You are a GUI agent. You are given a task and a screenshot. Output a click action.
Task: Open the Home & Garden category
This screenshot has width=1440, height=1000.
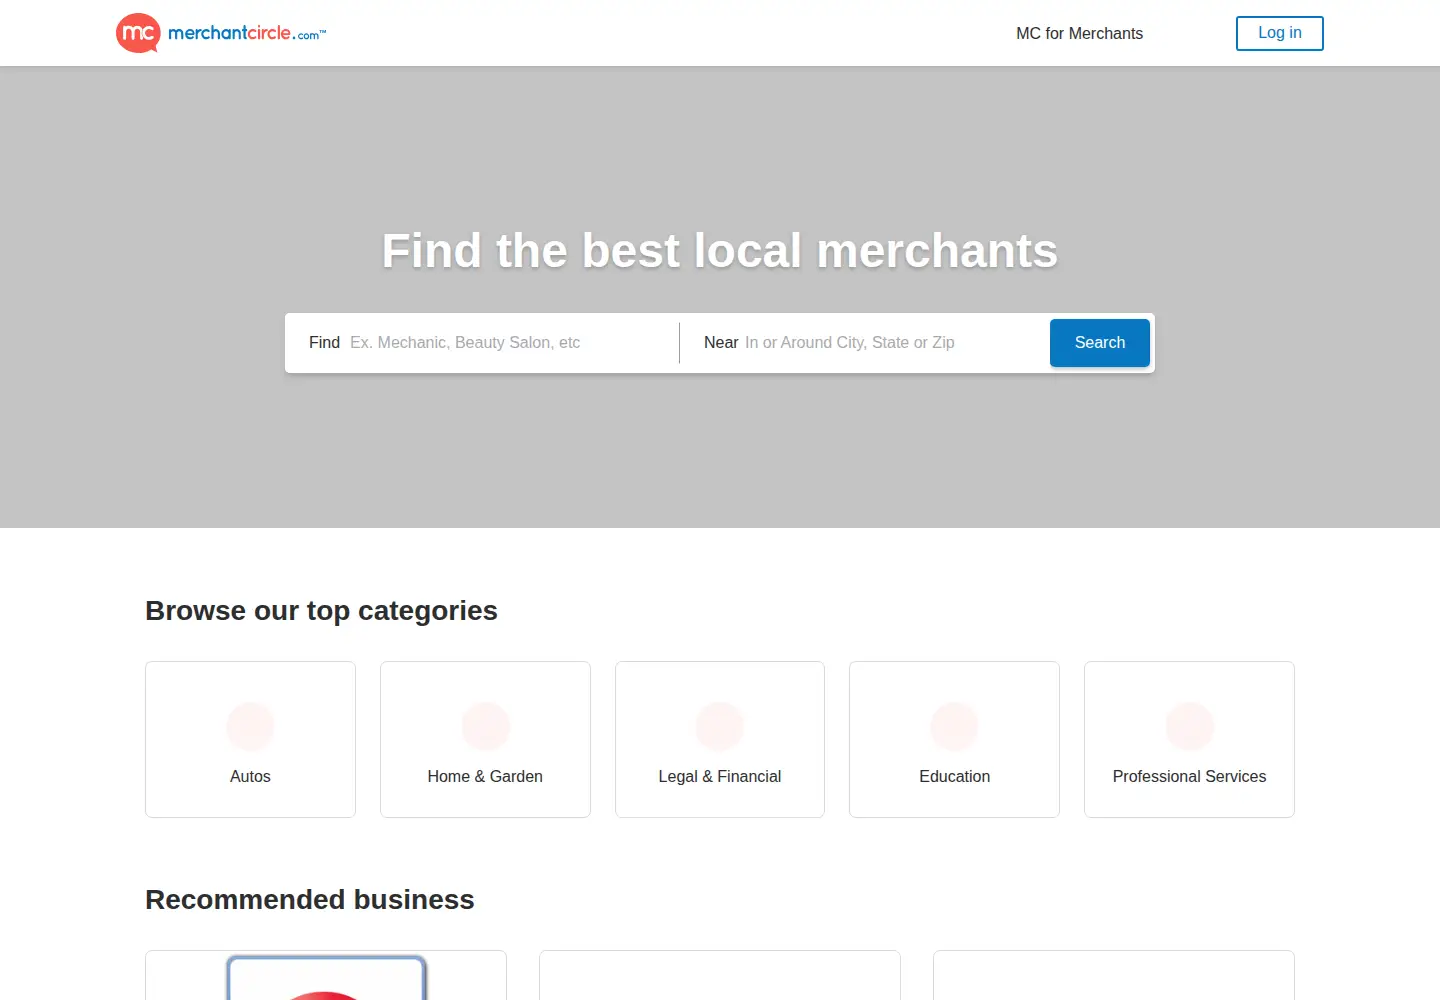(485, 739)
